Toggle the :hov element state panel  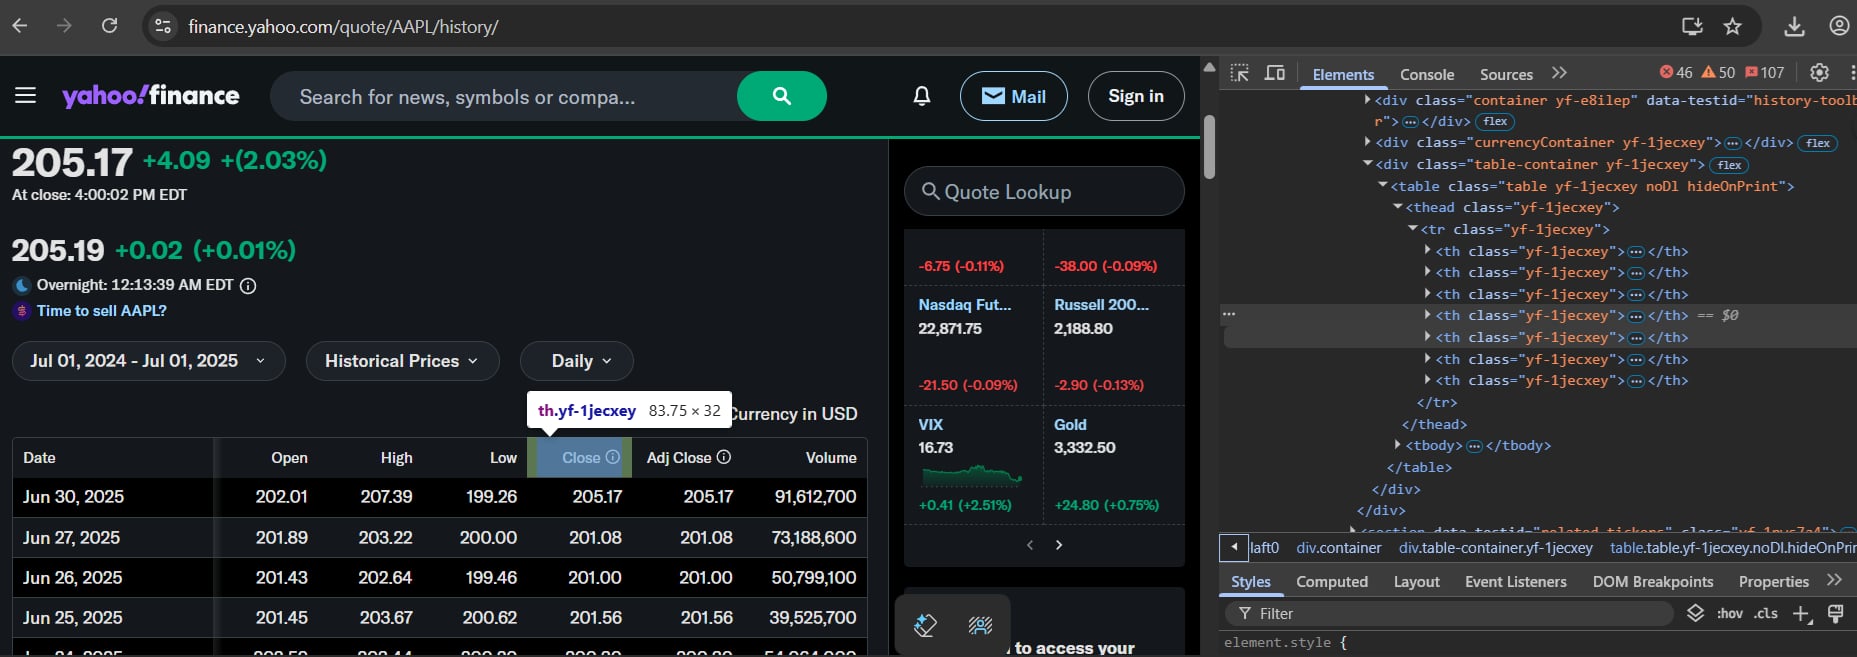[1729, 614]
